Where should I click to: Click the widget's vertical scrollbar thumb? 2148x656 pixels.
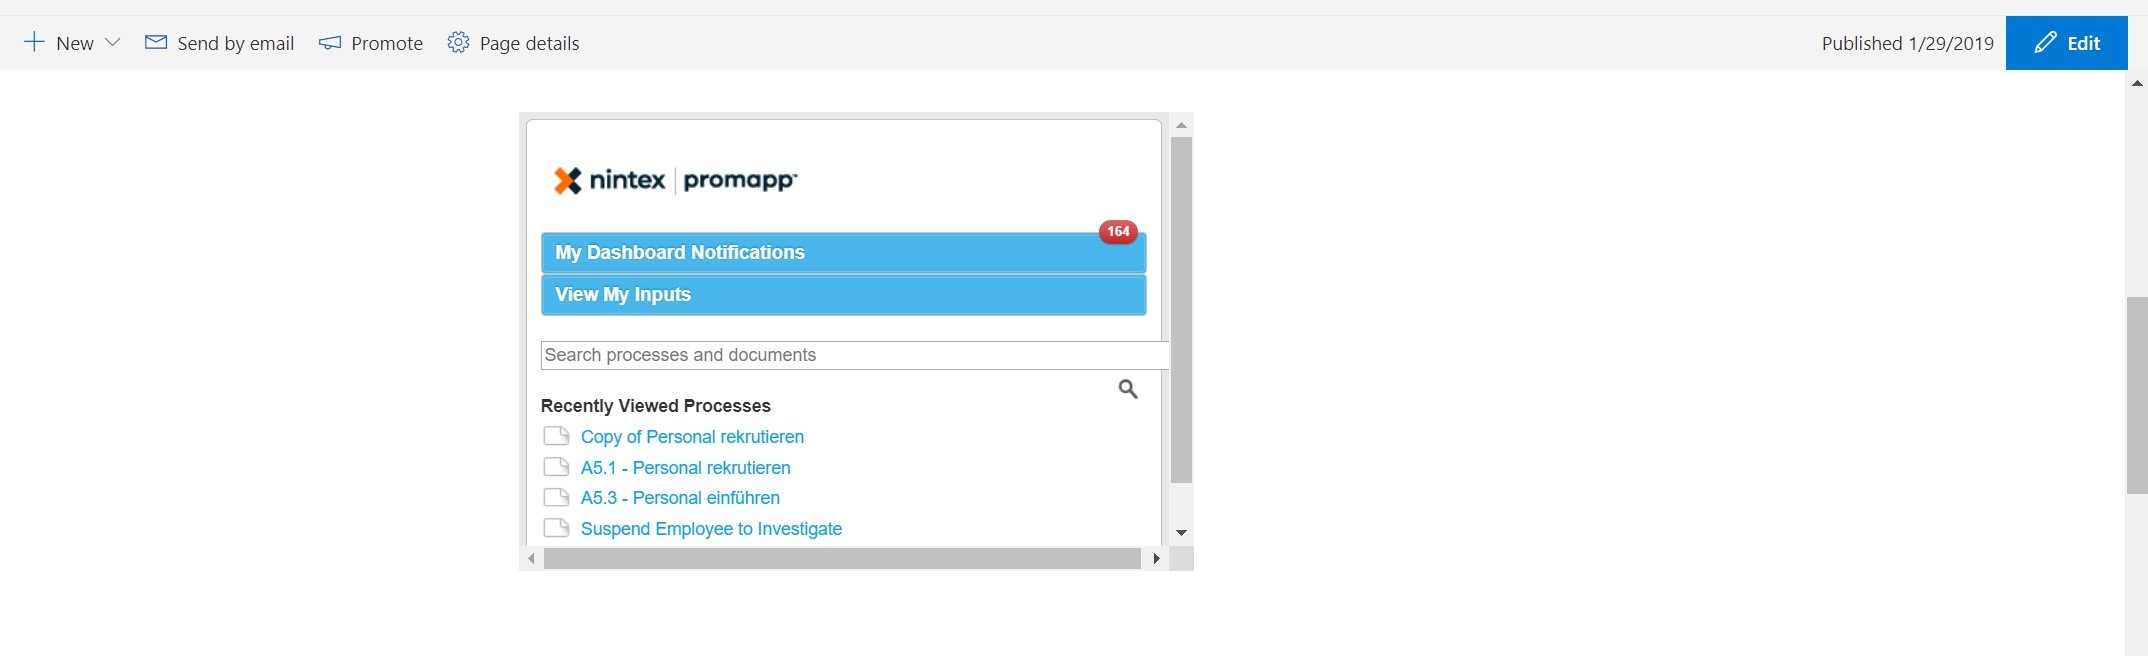tap(1181, 310)
